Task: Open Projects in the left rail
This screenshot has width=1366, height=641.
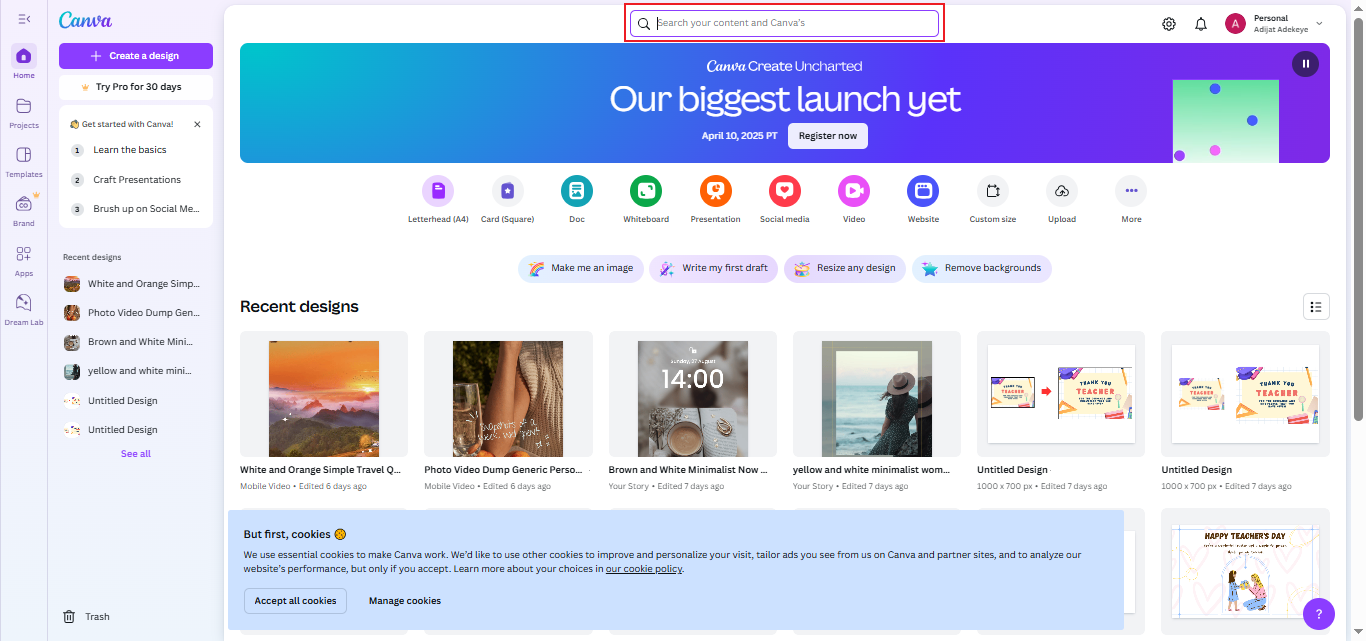Action: (24, 112)
